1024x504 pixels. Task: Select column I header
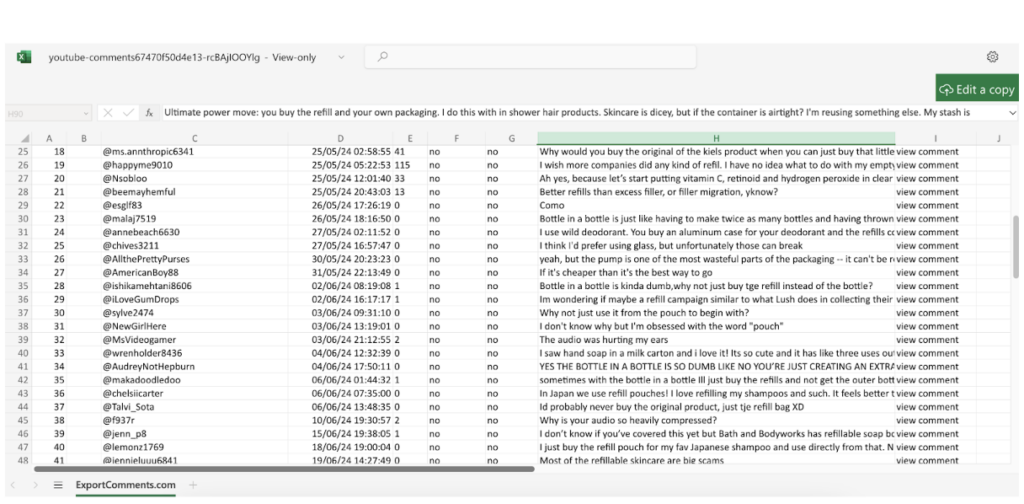pyautogui.click(x=936, y=138)
